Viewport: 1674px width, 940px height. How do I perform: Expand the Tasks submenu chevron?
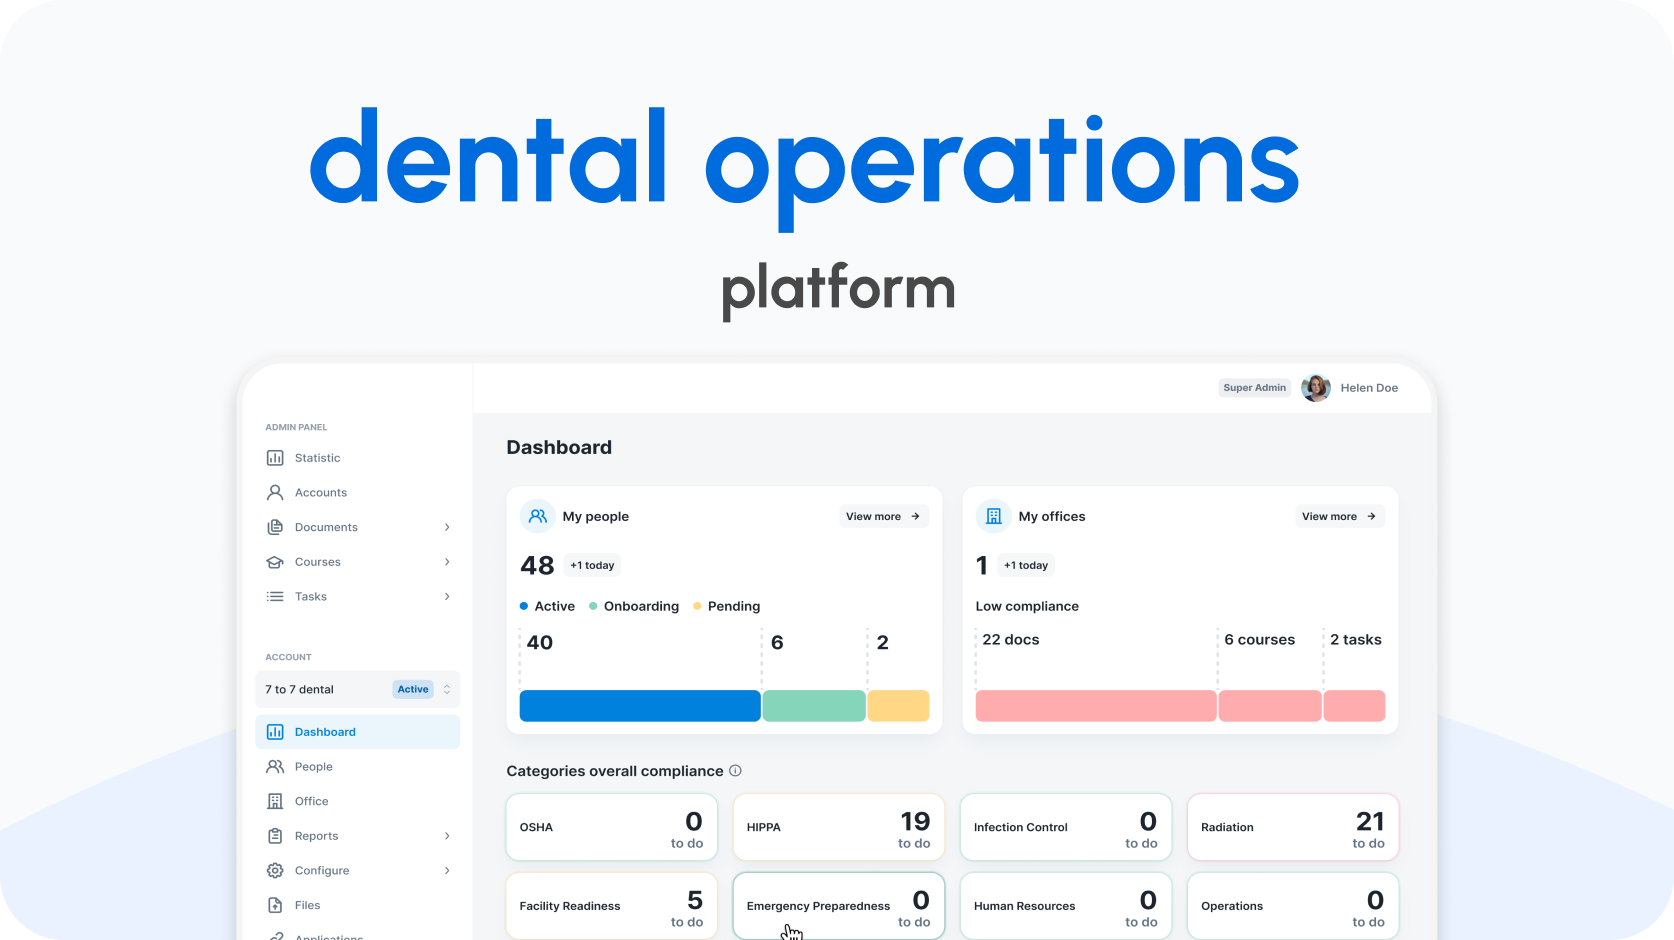[447, 597]
